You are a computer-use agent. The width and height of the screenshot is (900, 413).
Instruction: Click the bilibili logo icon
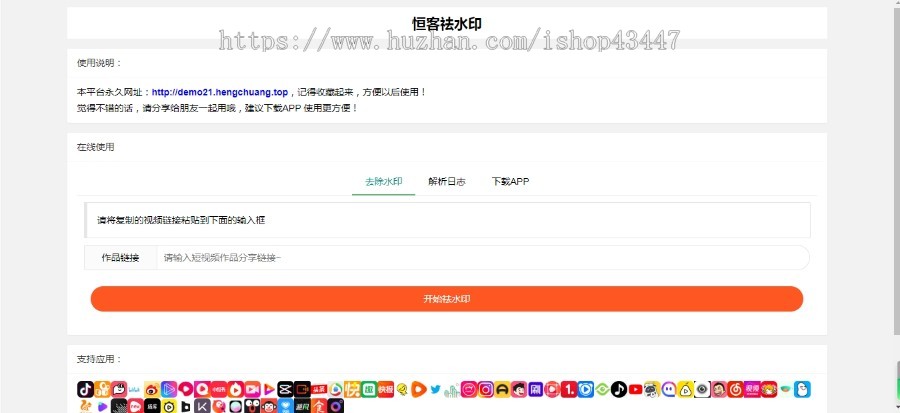click(x=133, y=389)
